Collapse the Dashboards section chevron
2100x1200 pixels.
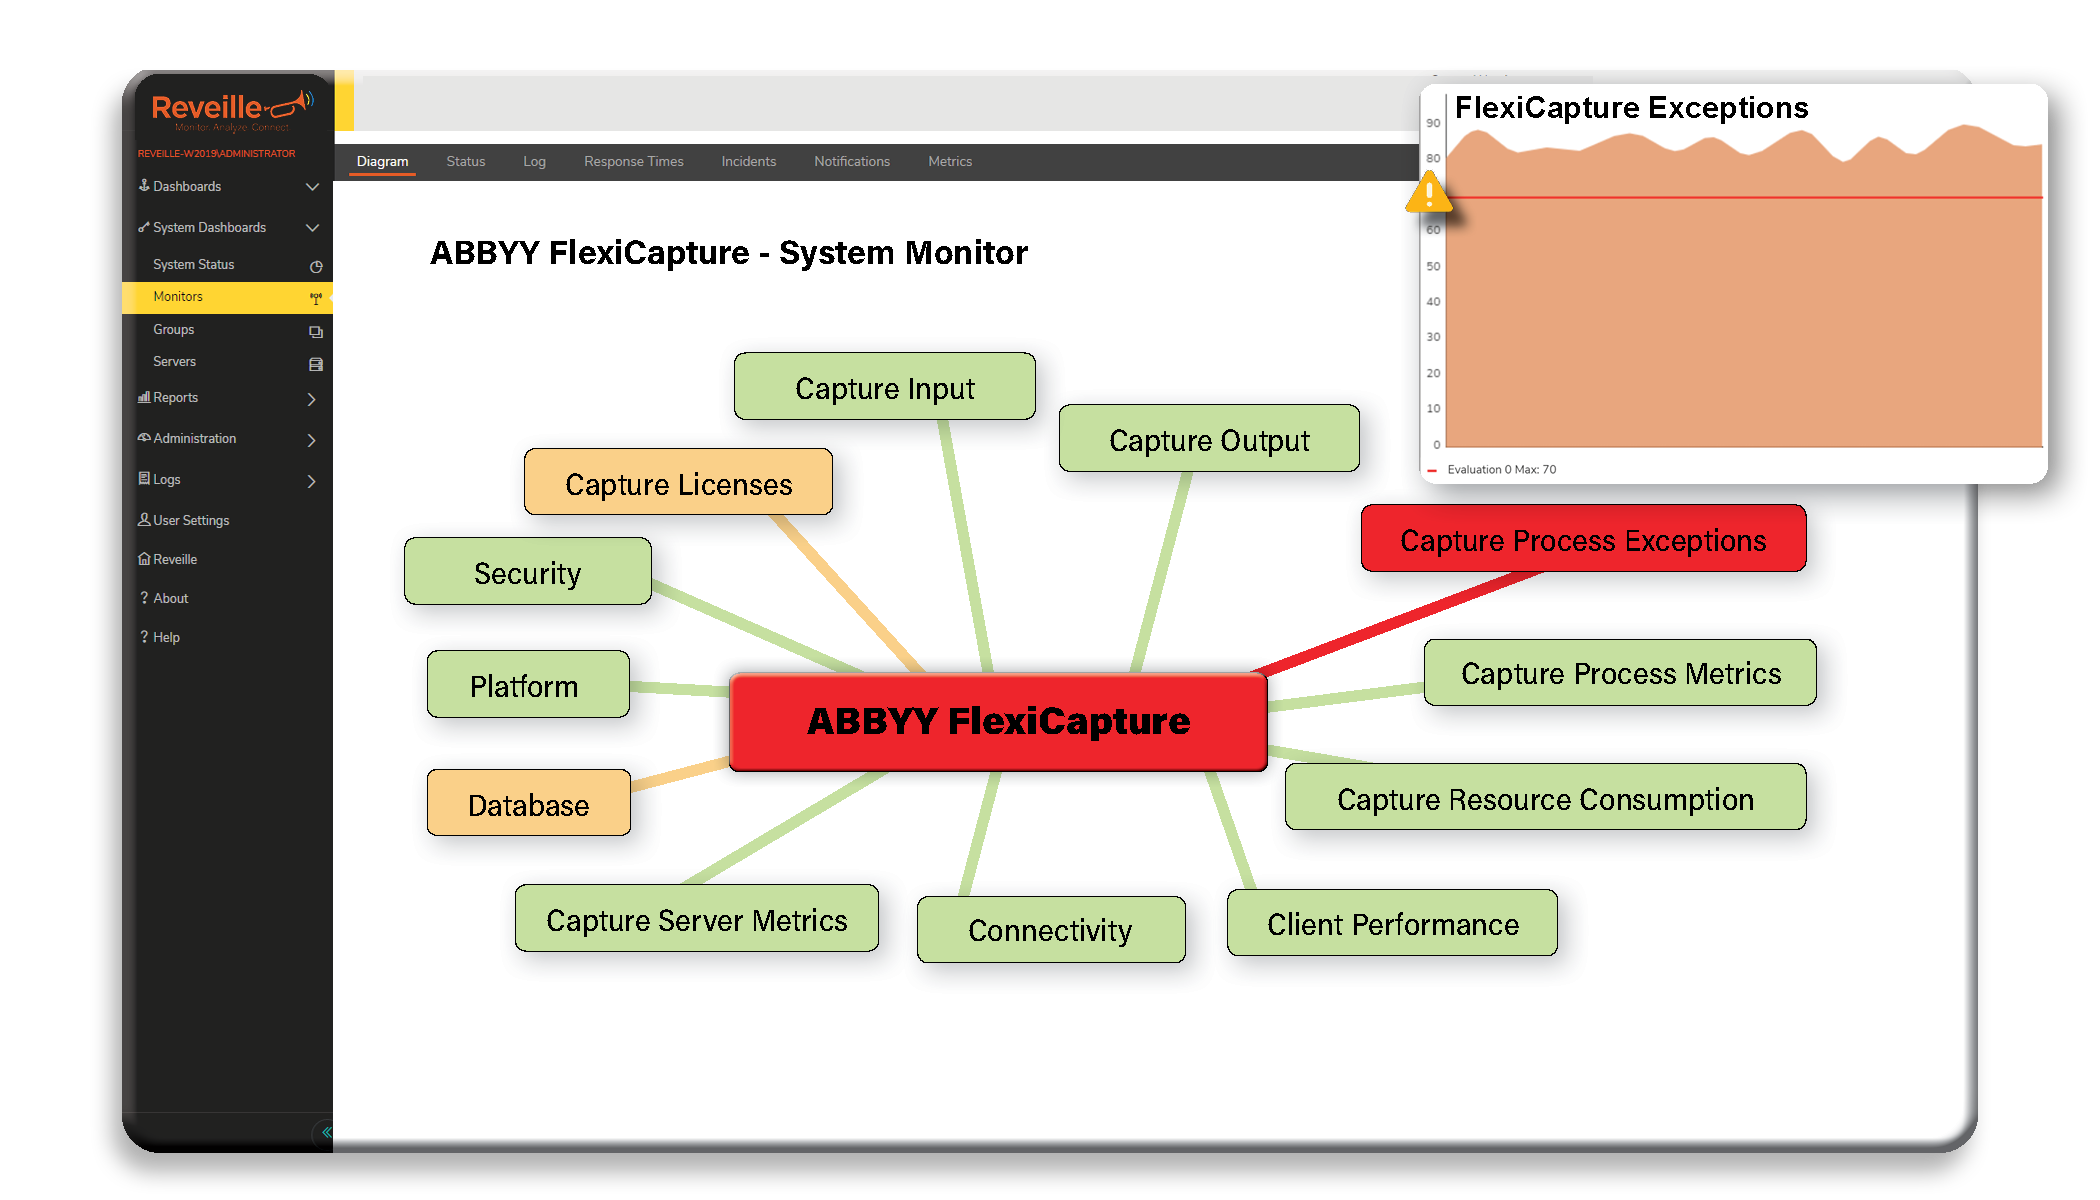pos(312,187)
